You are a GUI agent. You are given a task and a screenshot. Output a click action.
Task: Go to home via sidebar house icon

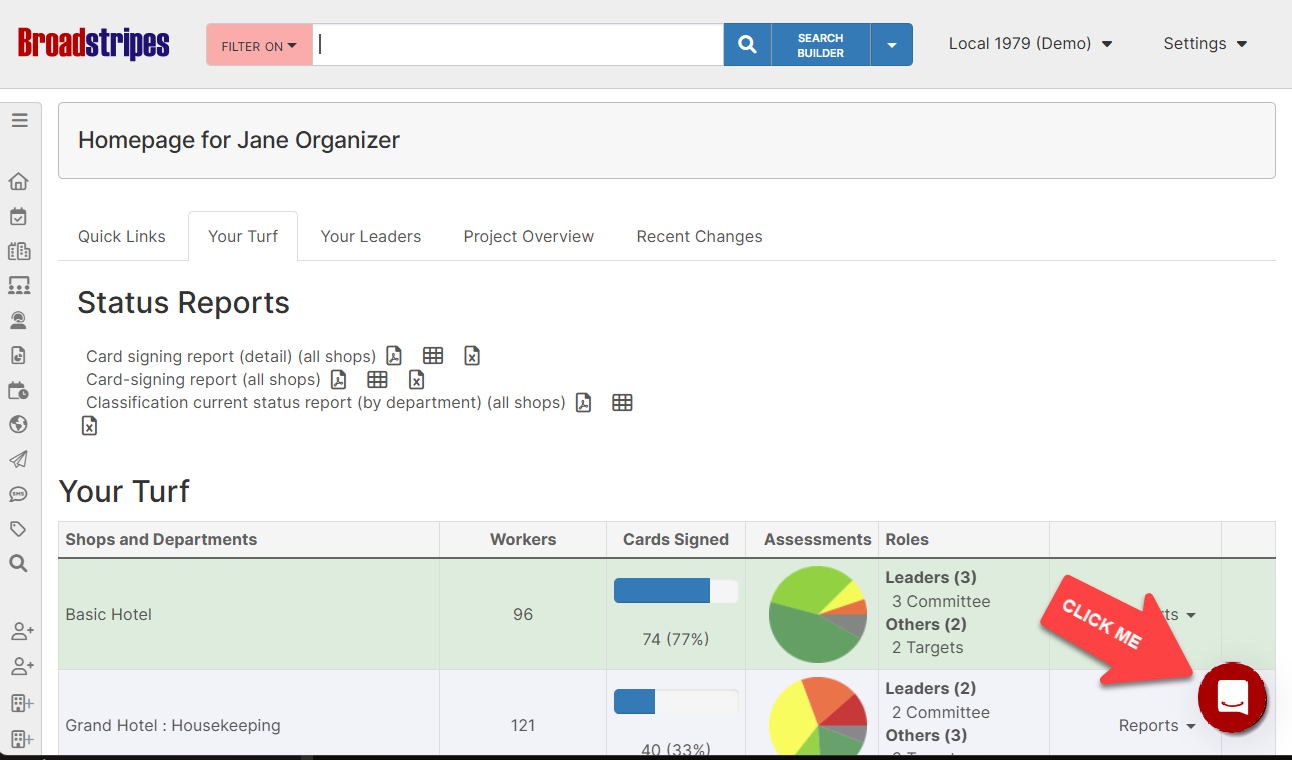click(x=18, y=182)
